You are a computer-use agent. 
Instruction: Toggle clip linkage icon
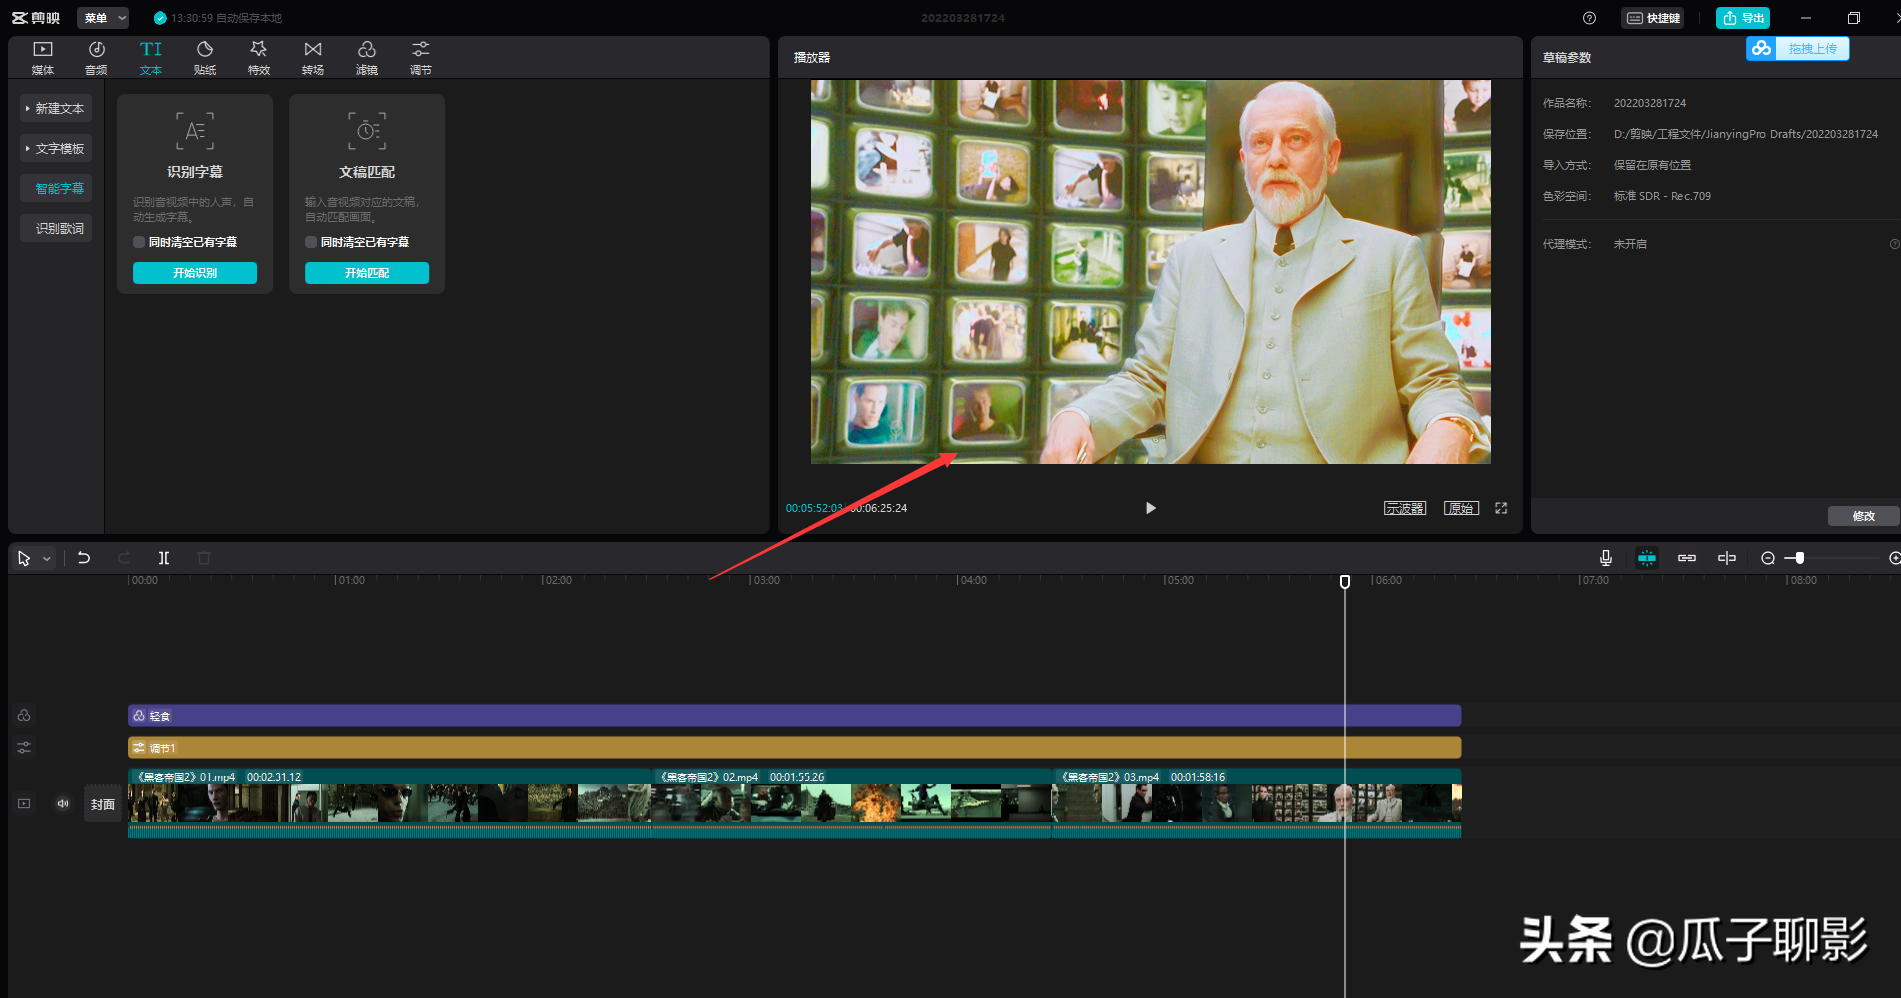point(1687,558)
